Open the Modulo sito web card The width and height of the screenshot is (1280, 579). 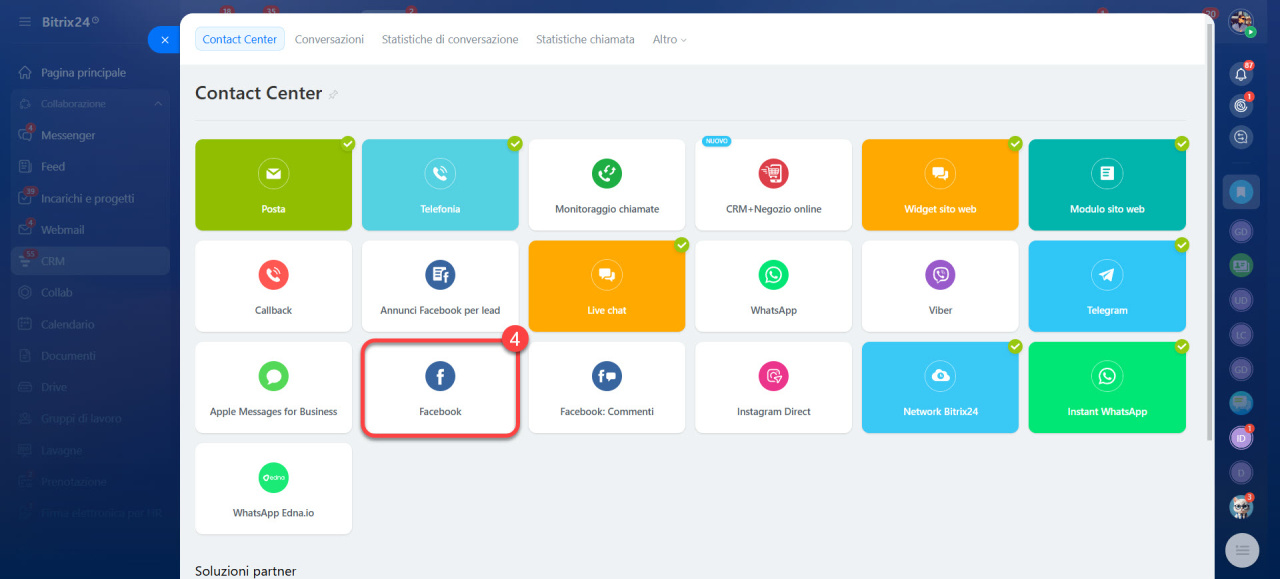(x=1107, y=185)
